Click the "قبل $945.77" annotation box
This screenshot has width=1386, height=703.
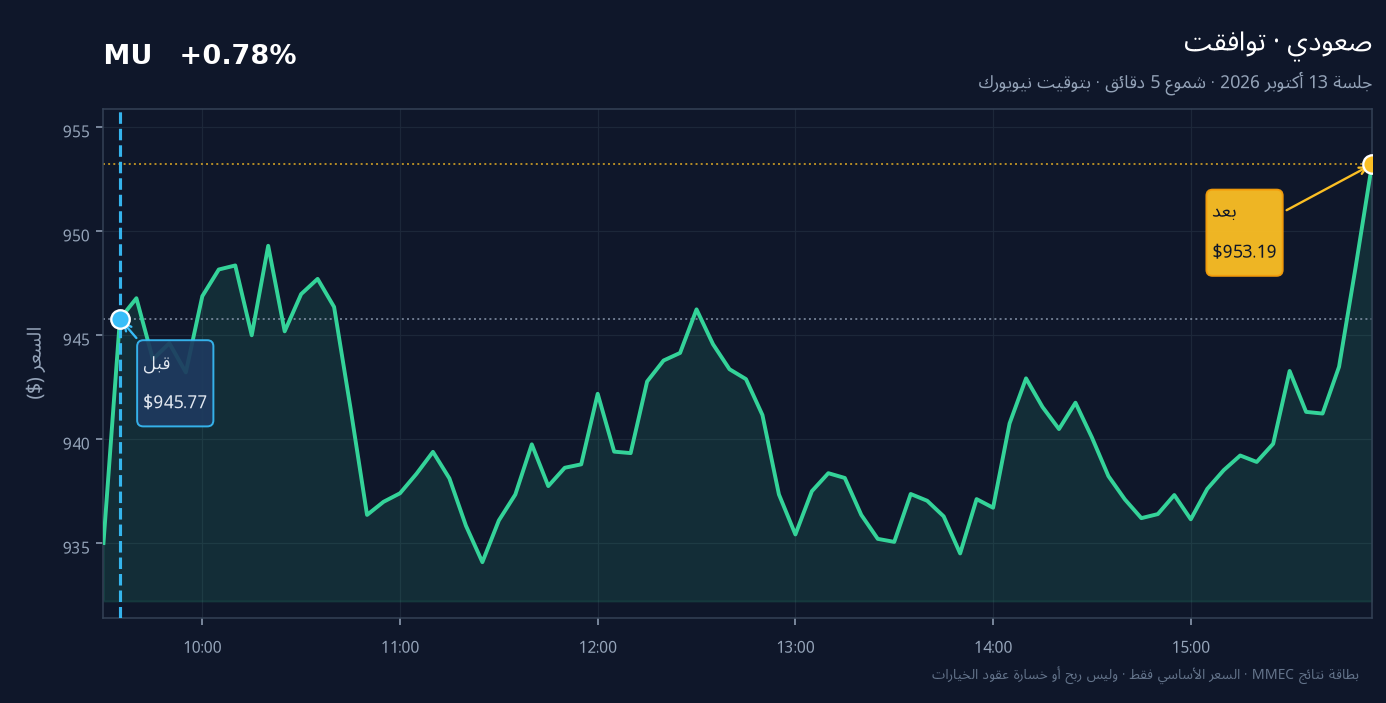[x=175, y=383]
